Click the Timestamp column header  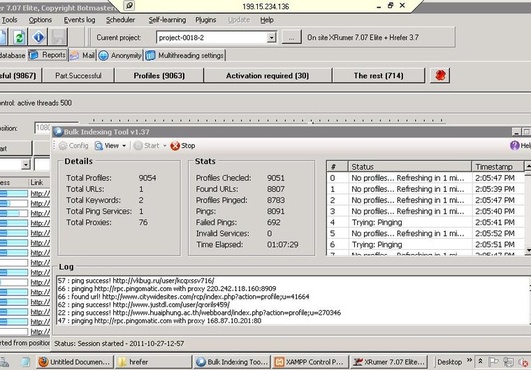point(497,167)
